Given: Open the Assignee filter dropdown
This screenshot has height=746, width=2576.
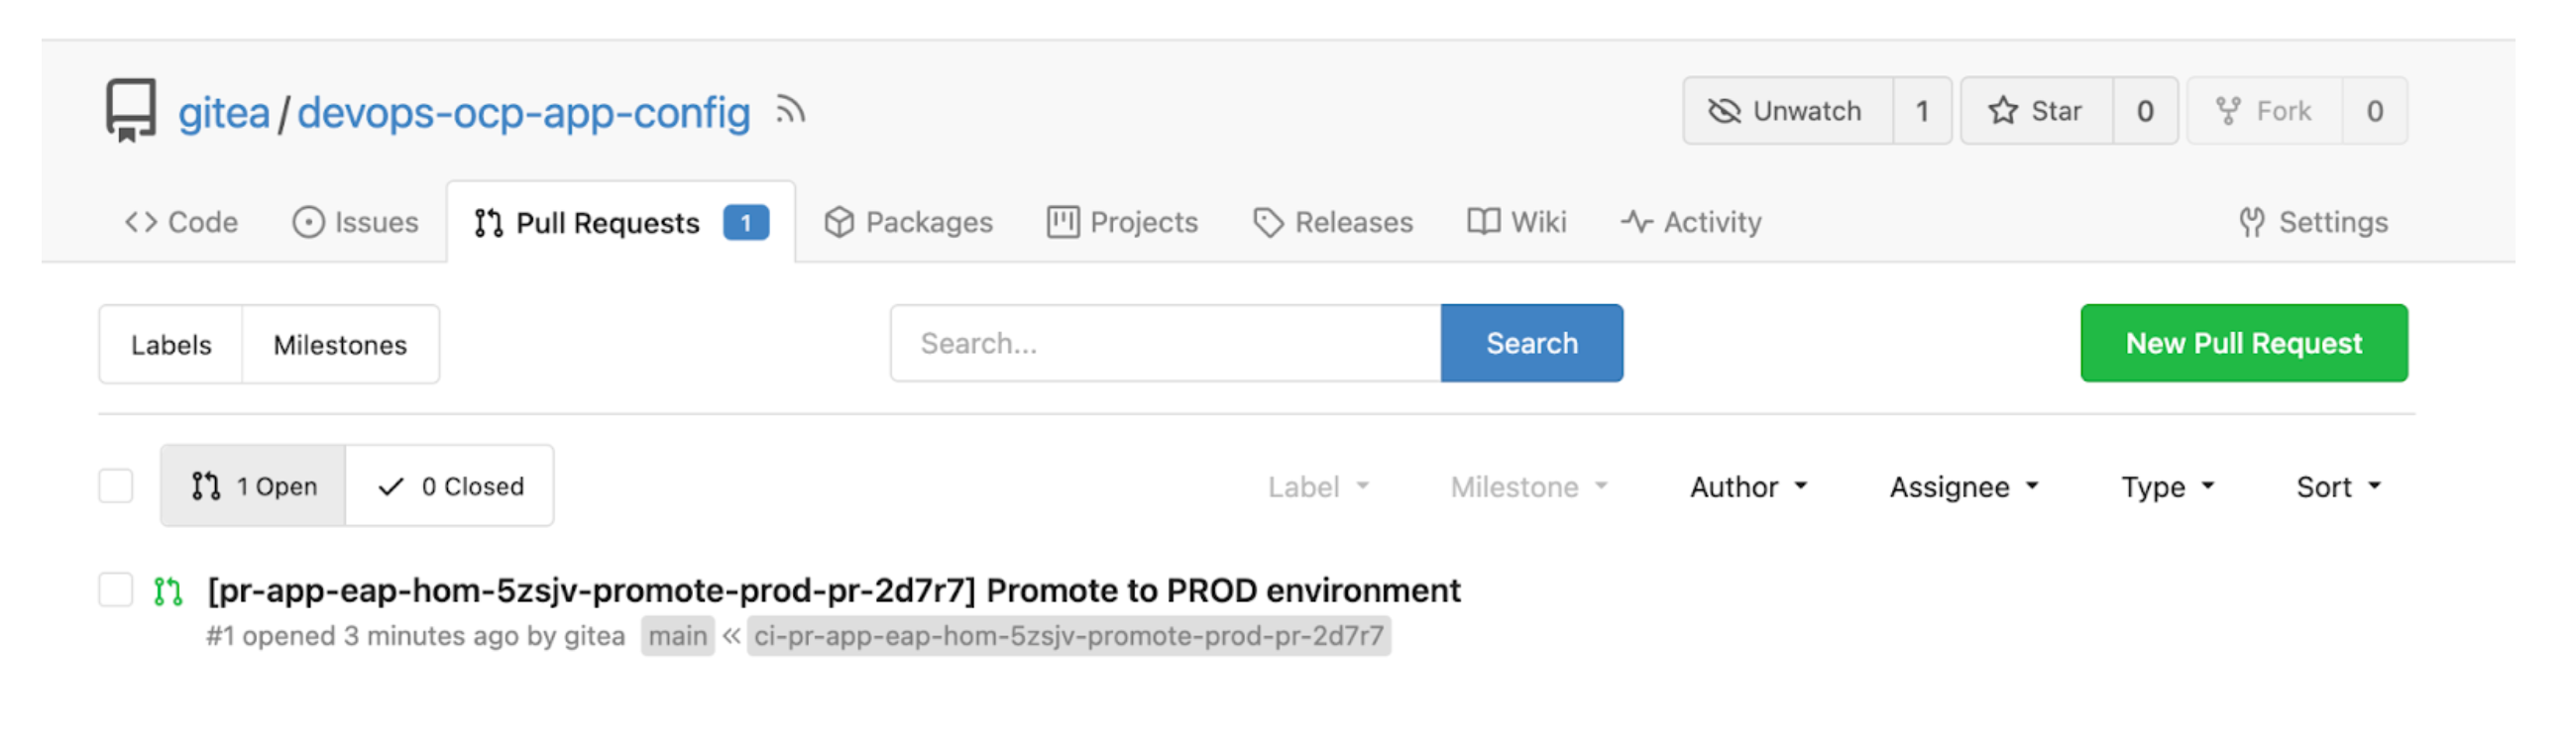Looking at the screenshot, I should coord(1963,487).
